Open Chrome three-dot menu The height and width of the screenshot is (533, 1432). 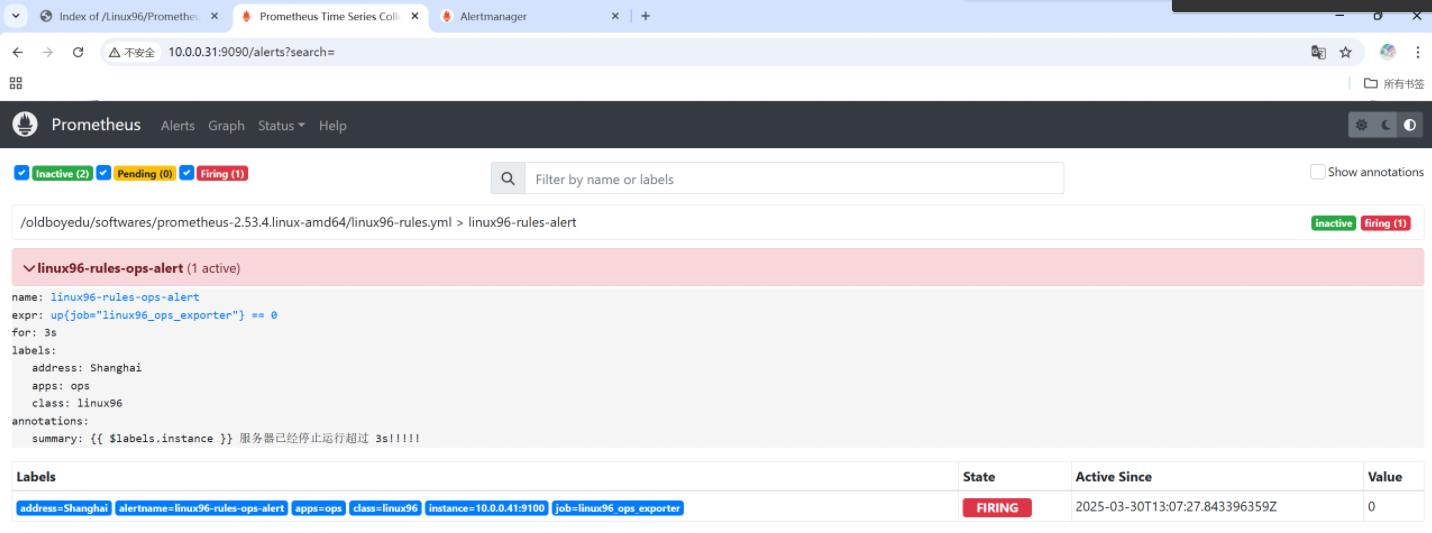[1418, 52]
